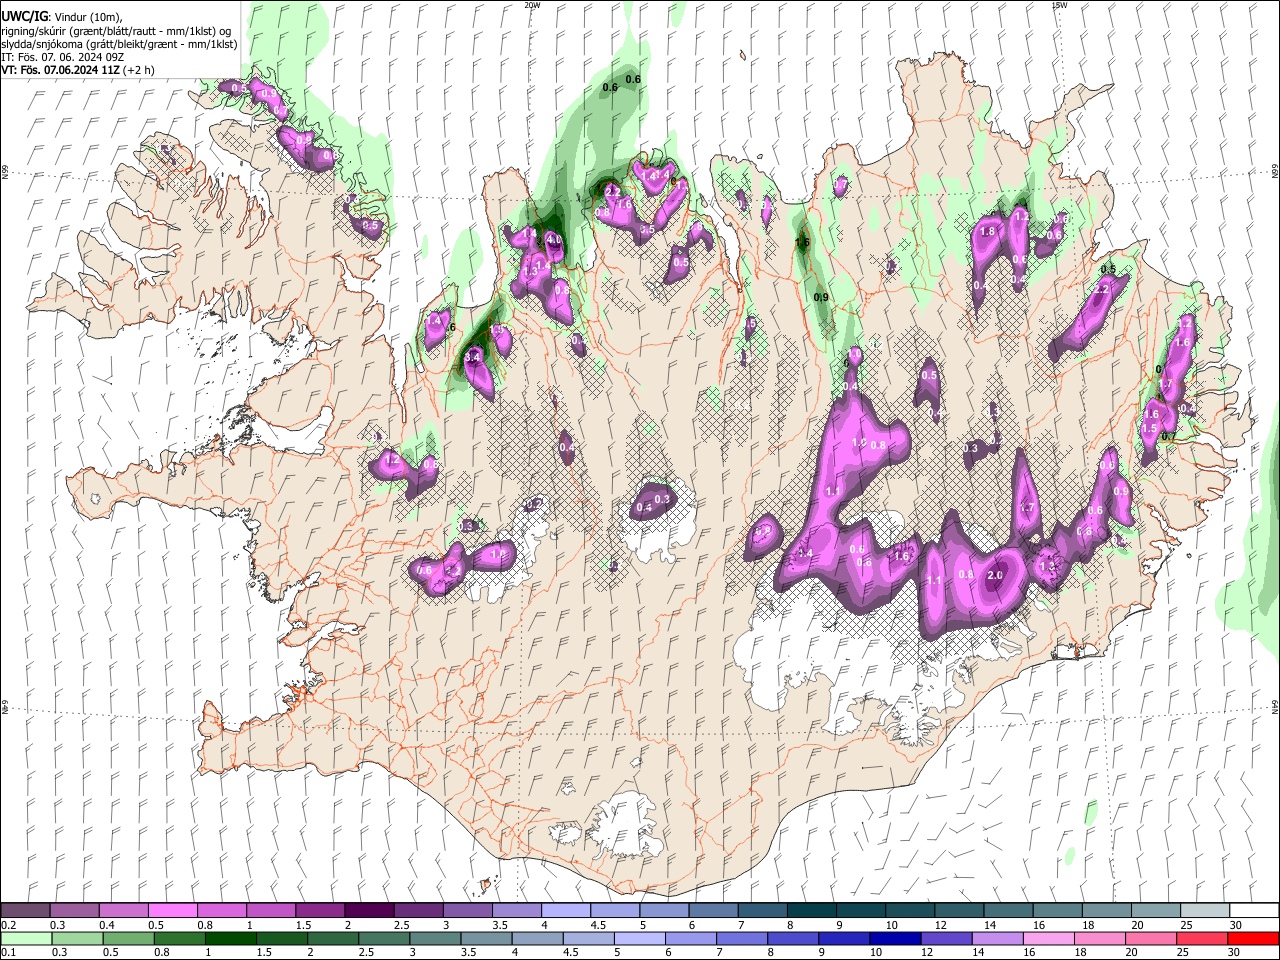1280x960 pixels.
Task: Select the deep blue rain swatch between 10 and 12
Action: click(x=894, y=938)
